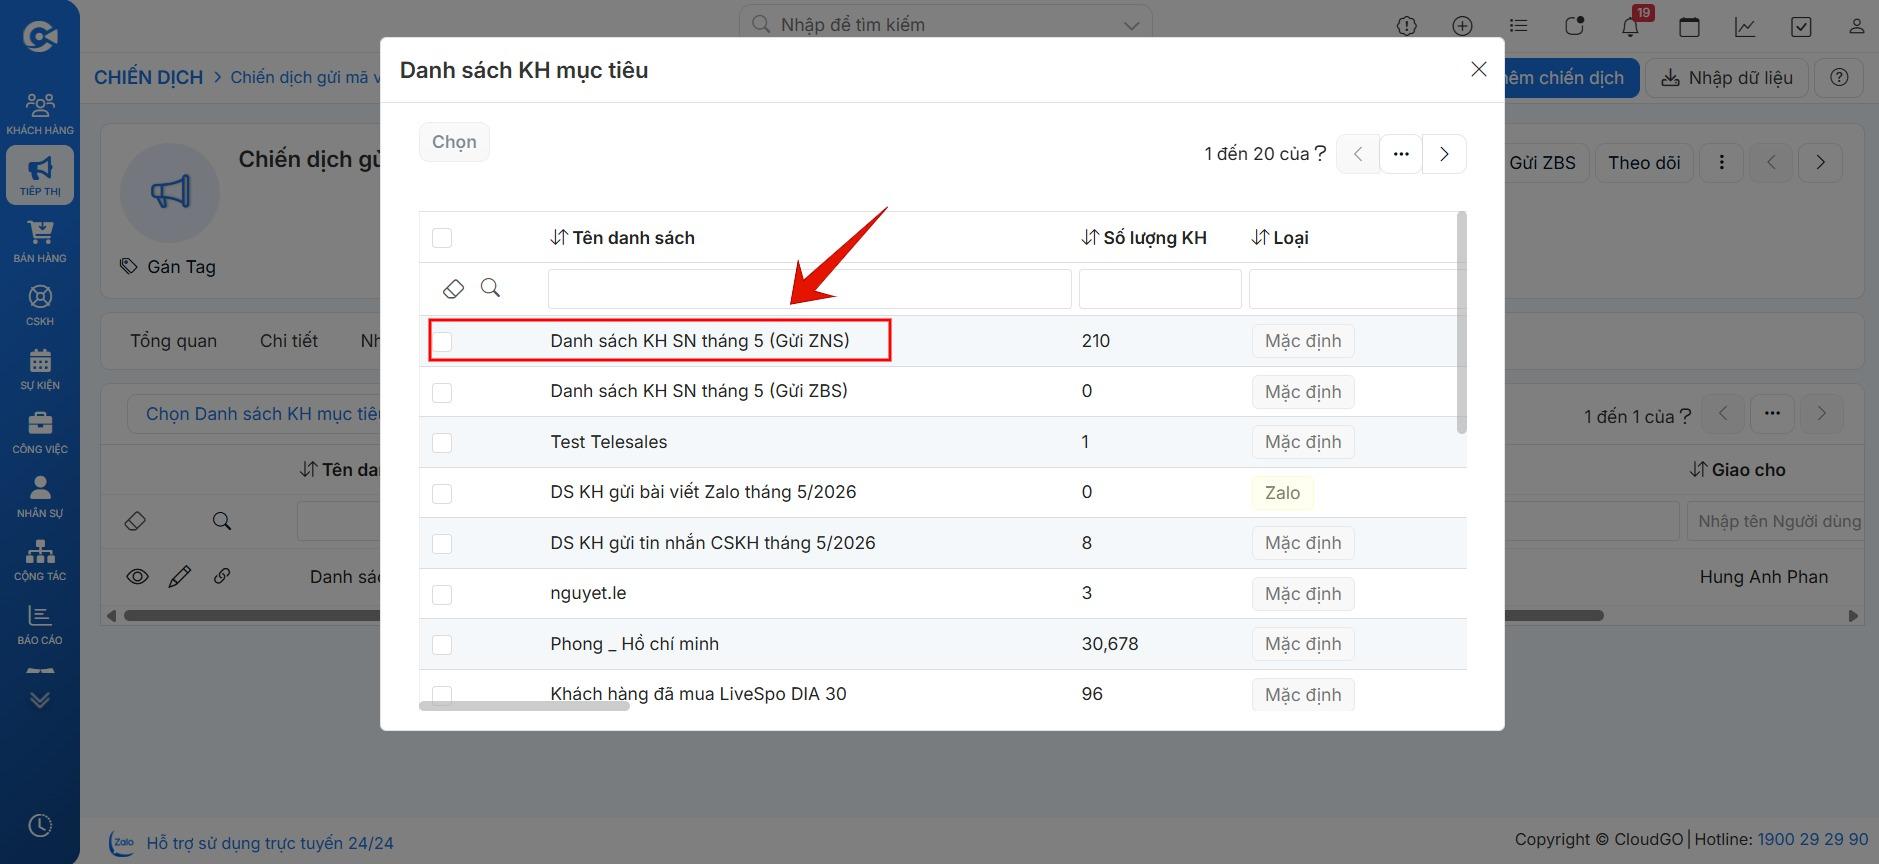Viewport: 1879px width, 864px height.
Task: Open the notifications bell
Action: [x=1631, y=26]
